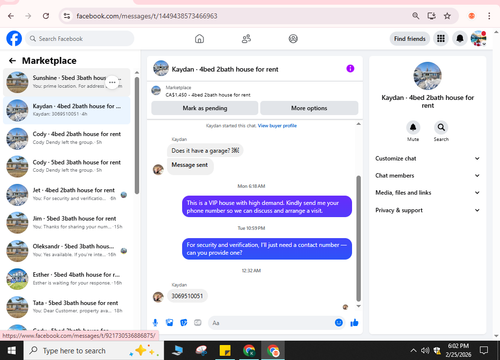This screenshot has width=500, height=360.
Task: Open the Facebook logo home link
Action: click(x=14, y=39)
